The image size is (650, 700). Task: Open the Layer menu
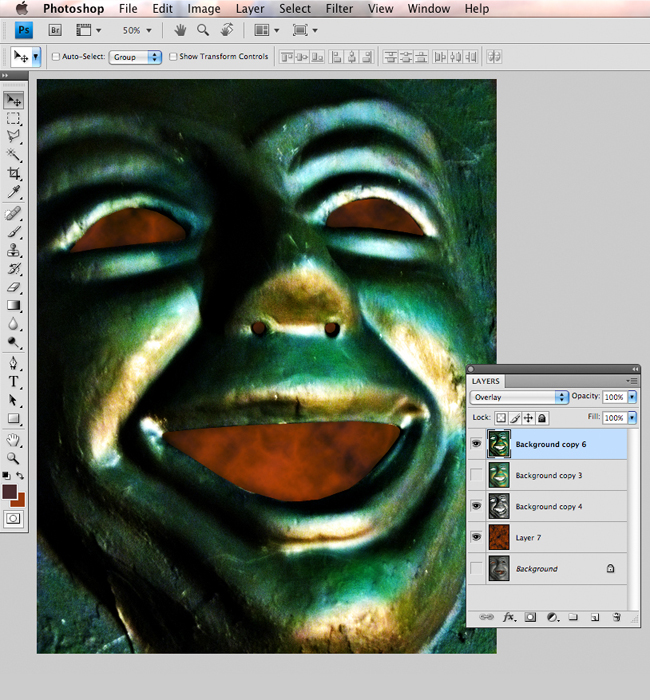click(x=250, y=8)
